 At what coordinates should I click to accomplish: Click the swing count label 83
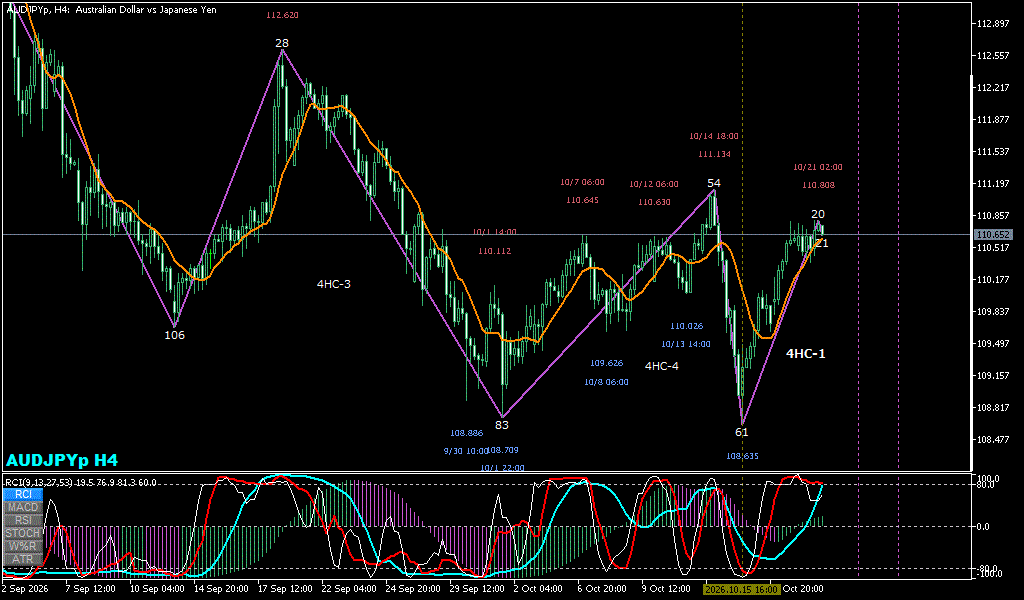[x=502, y=425]
